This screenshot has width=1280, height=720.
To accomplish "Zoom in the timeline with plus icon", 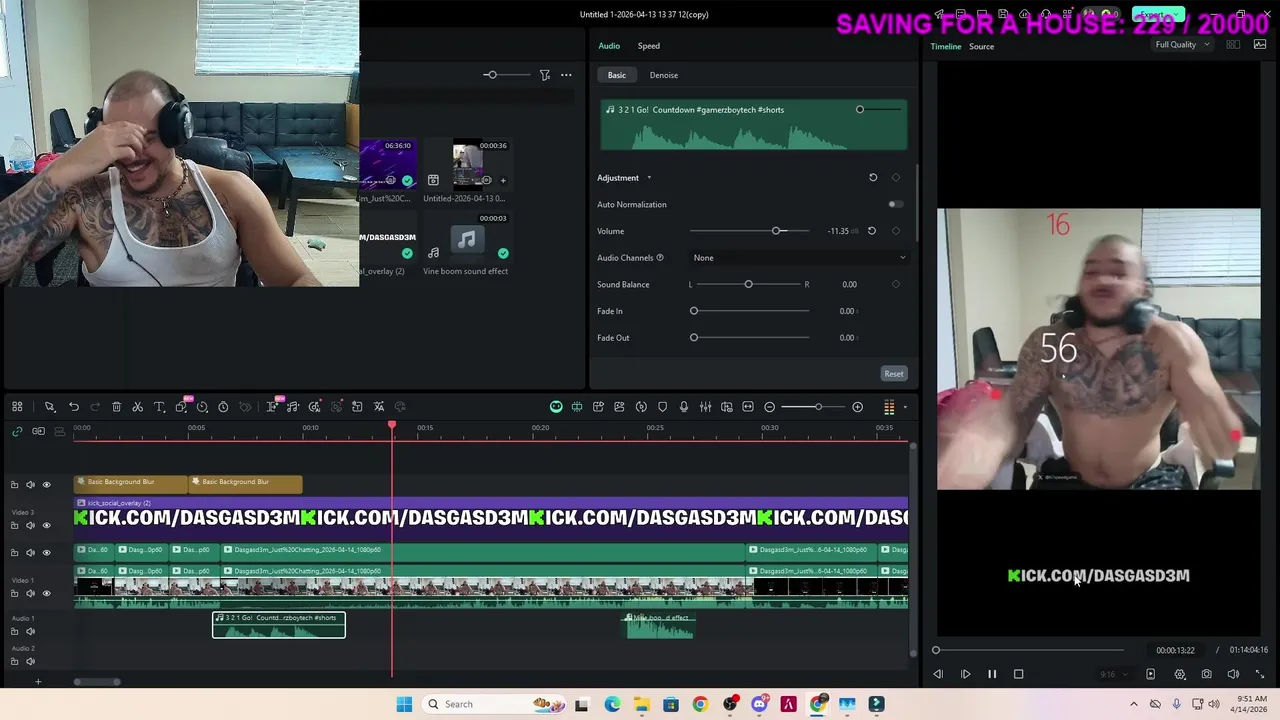I will tap(857, 407).
